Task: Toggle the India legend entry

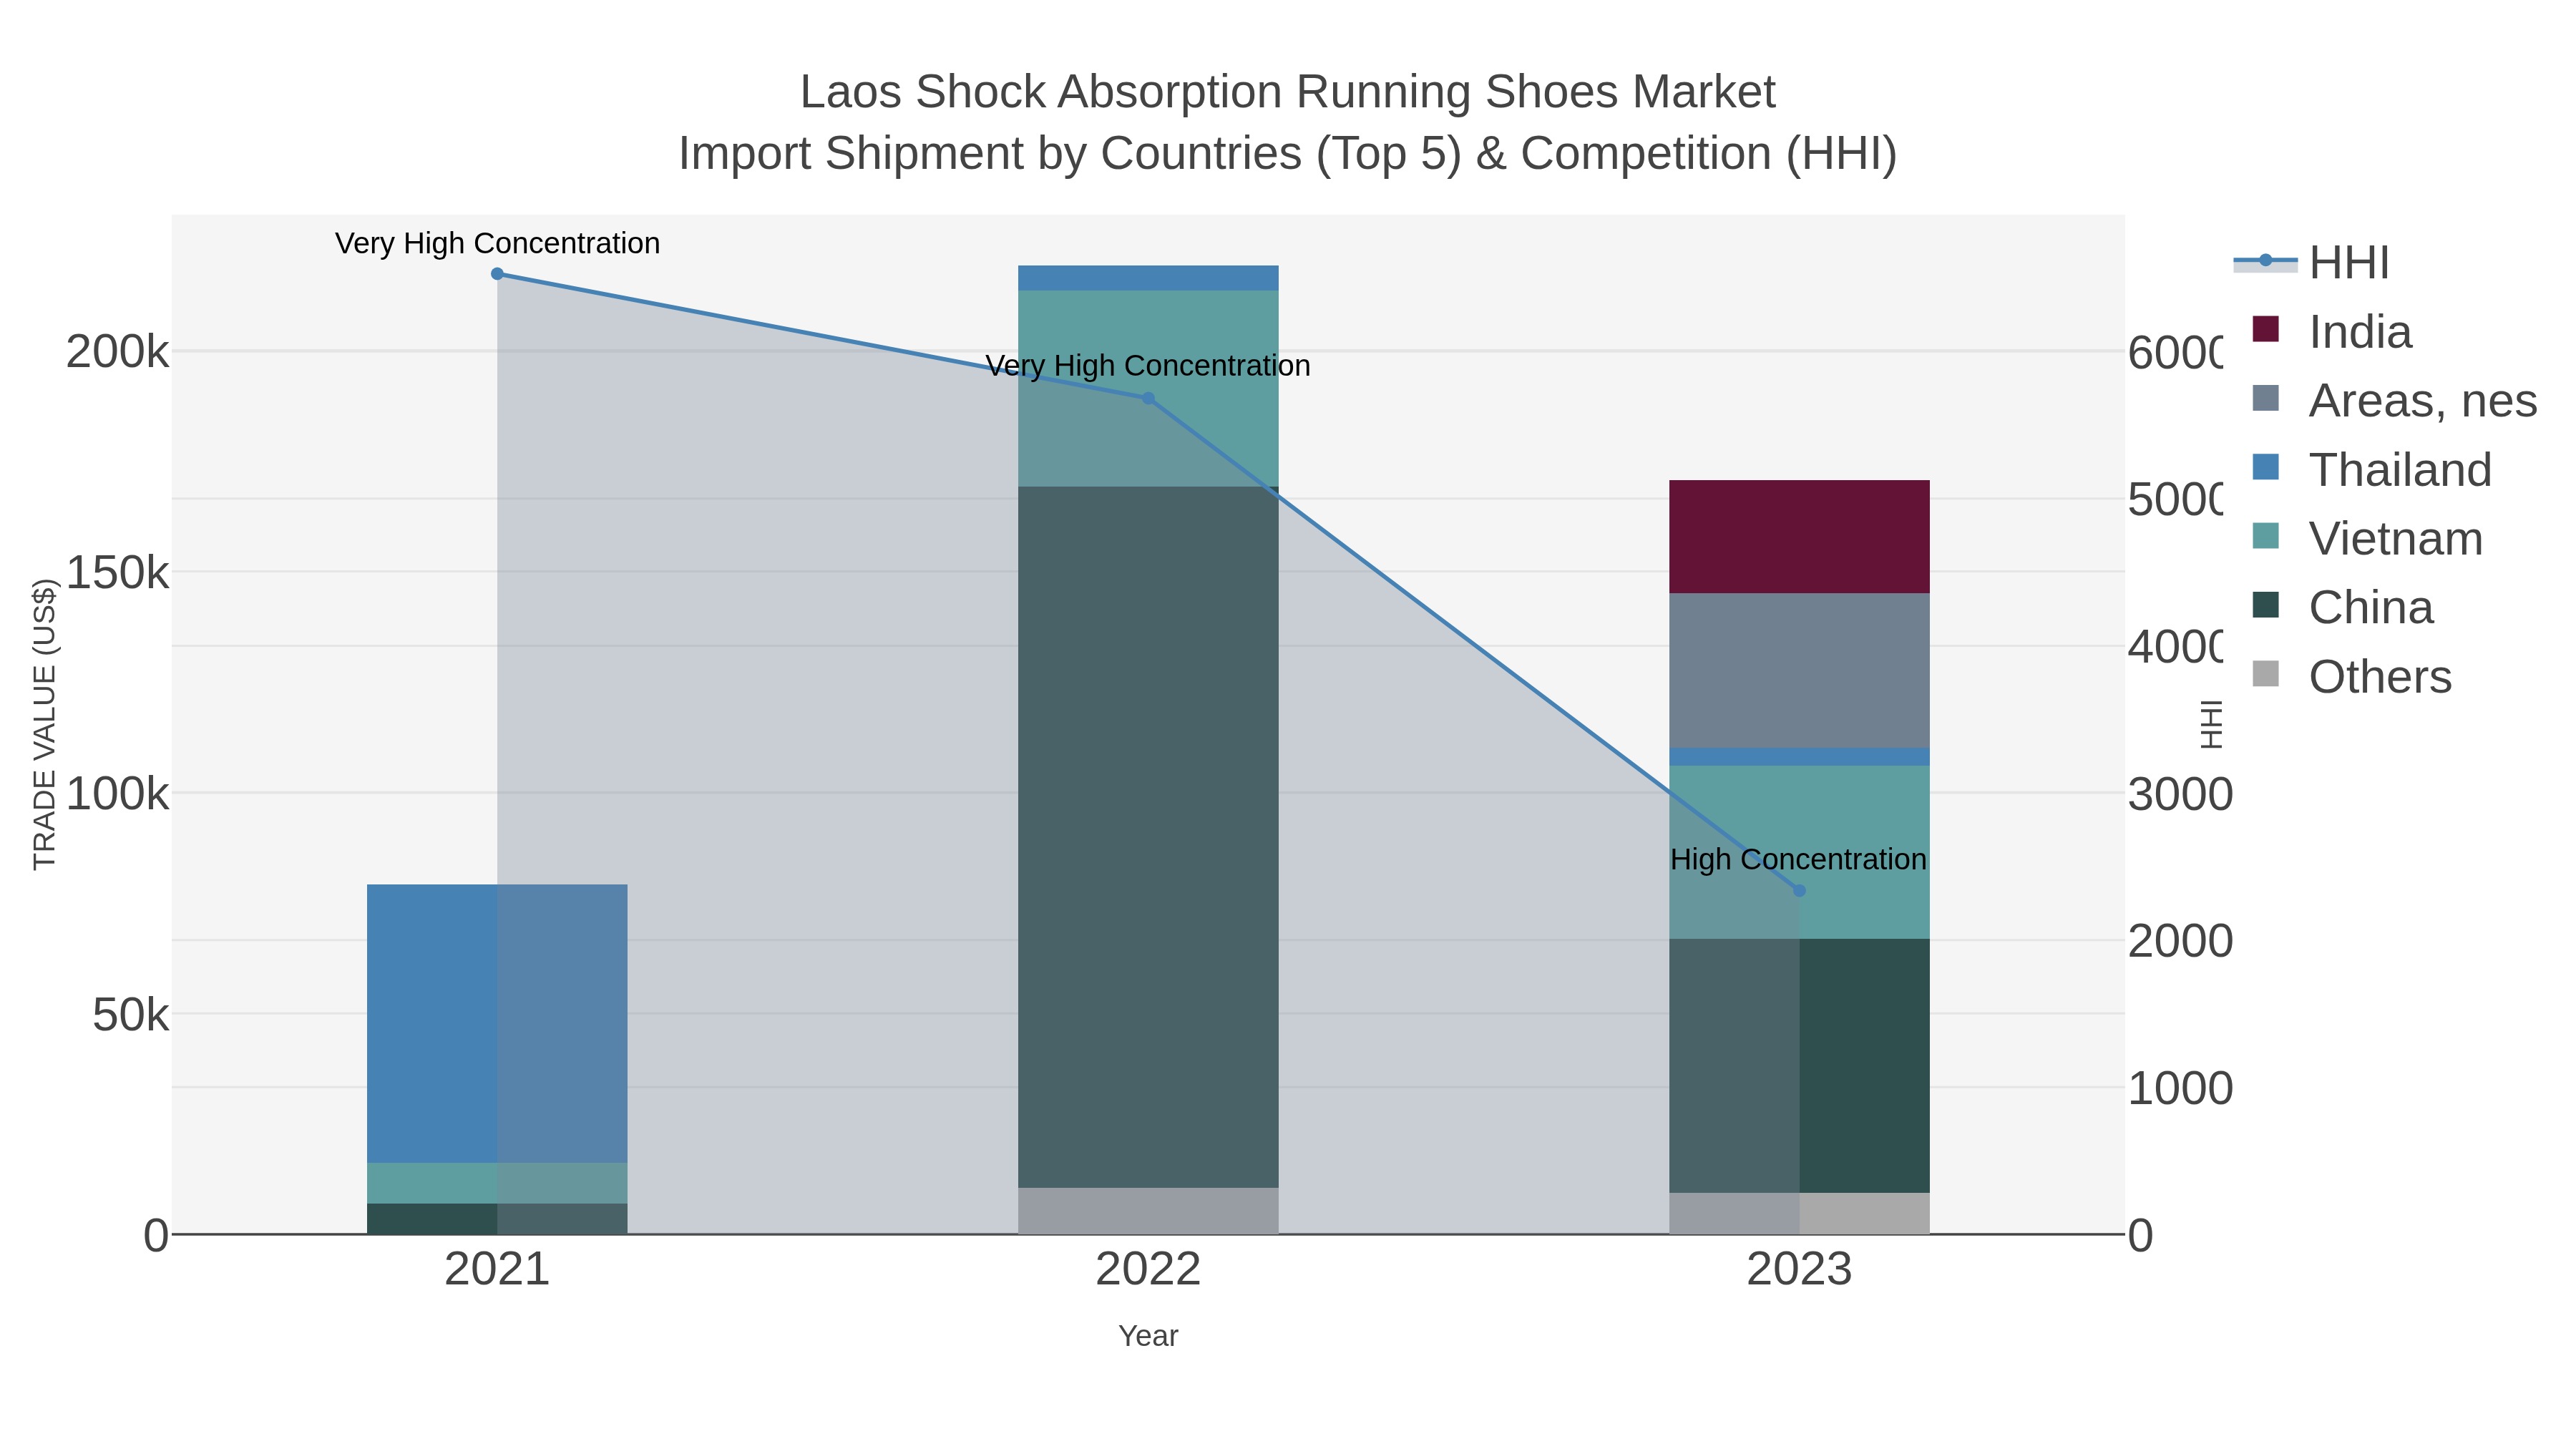Action: [x=2331, y=332]
